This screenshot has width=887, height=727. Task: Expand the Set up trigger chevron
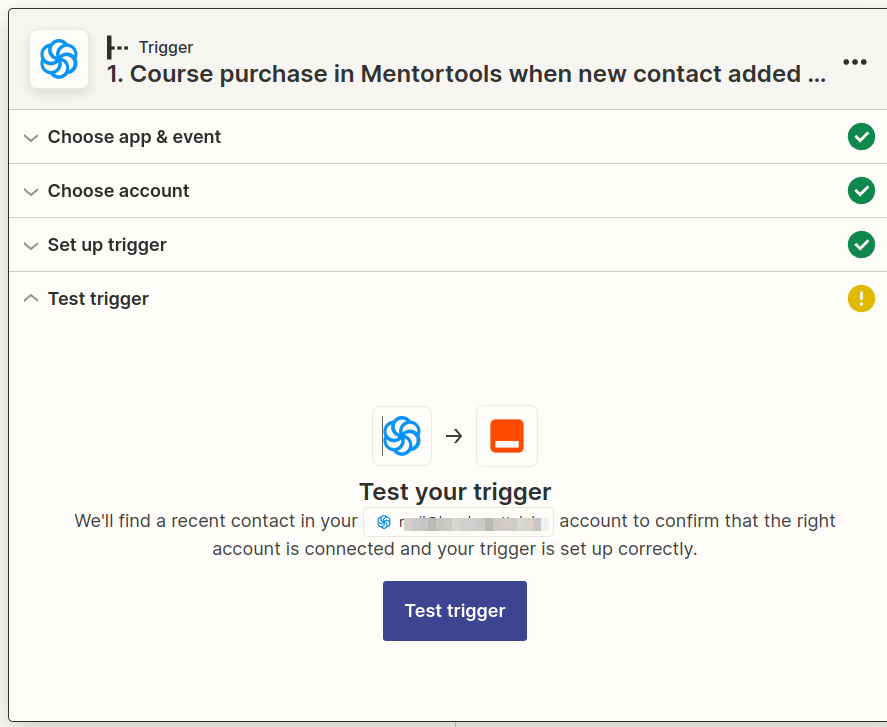(x=31, y=245)
